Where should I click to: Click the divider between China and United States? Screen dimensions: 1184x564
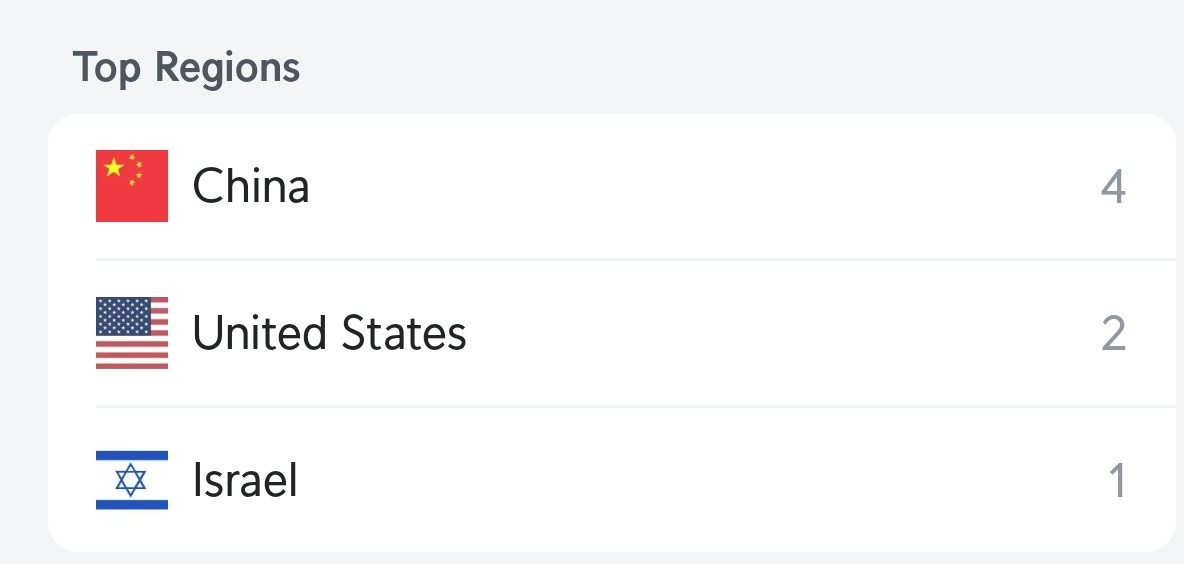coord(636,259)
